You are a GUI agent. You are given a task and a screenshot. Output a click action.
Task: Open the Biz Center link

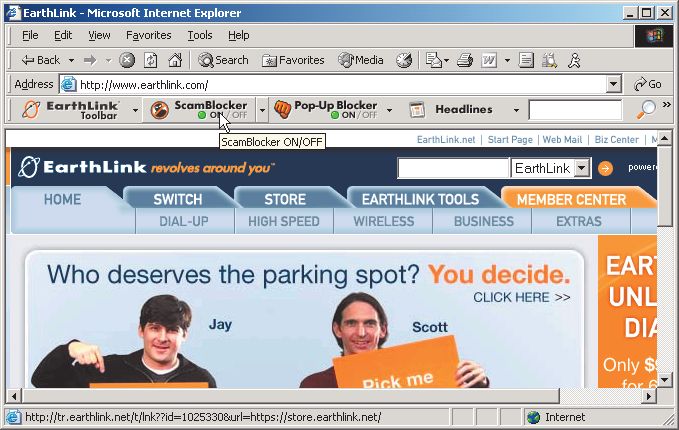coord(616,139)
